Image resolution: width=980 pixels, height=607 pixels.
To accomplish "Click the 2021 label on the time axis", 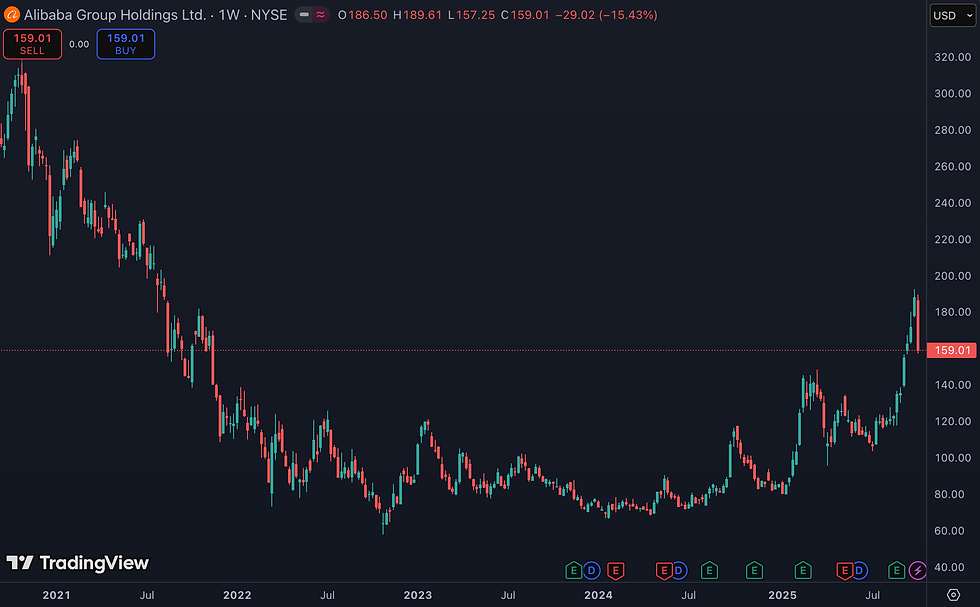I will [x=56, y=595].
